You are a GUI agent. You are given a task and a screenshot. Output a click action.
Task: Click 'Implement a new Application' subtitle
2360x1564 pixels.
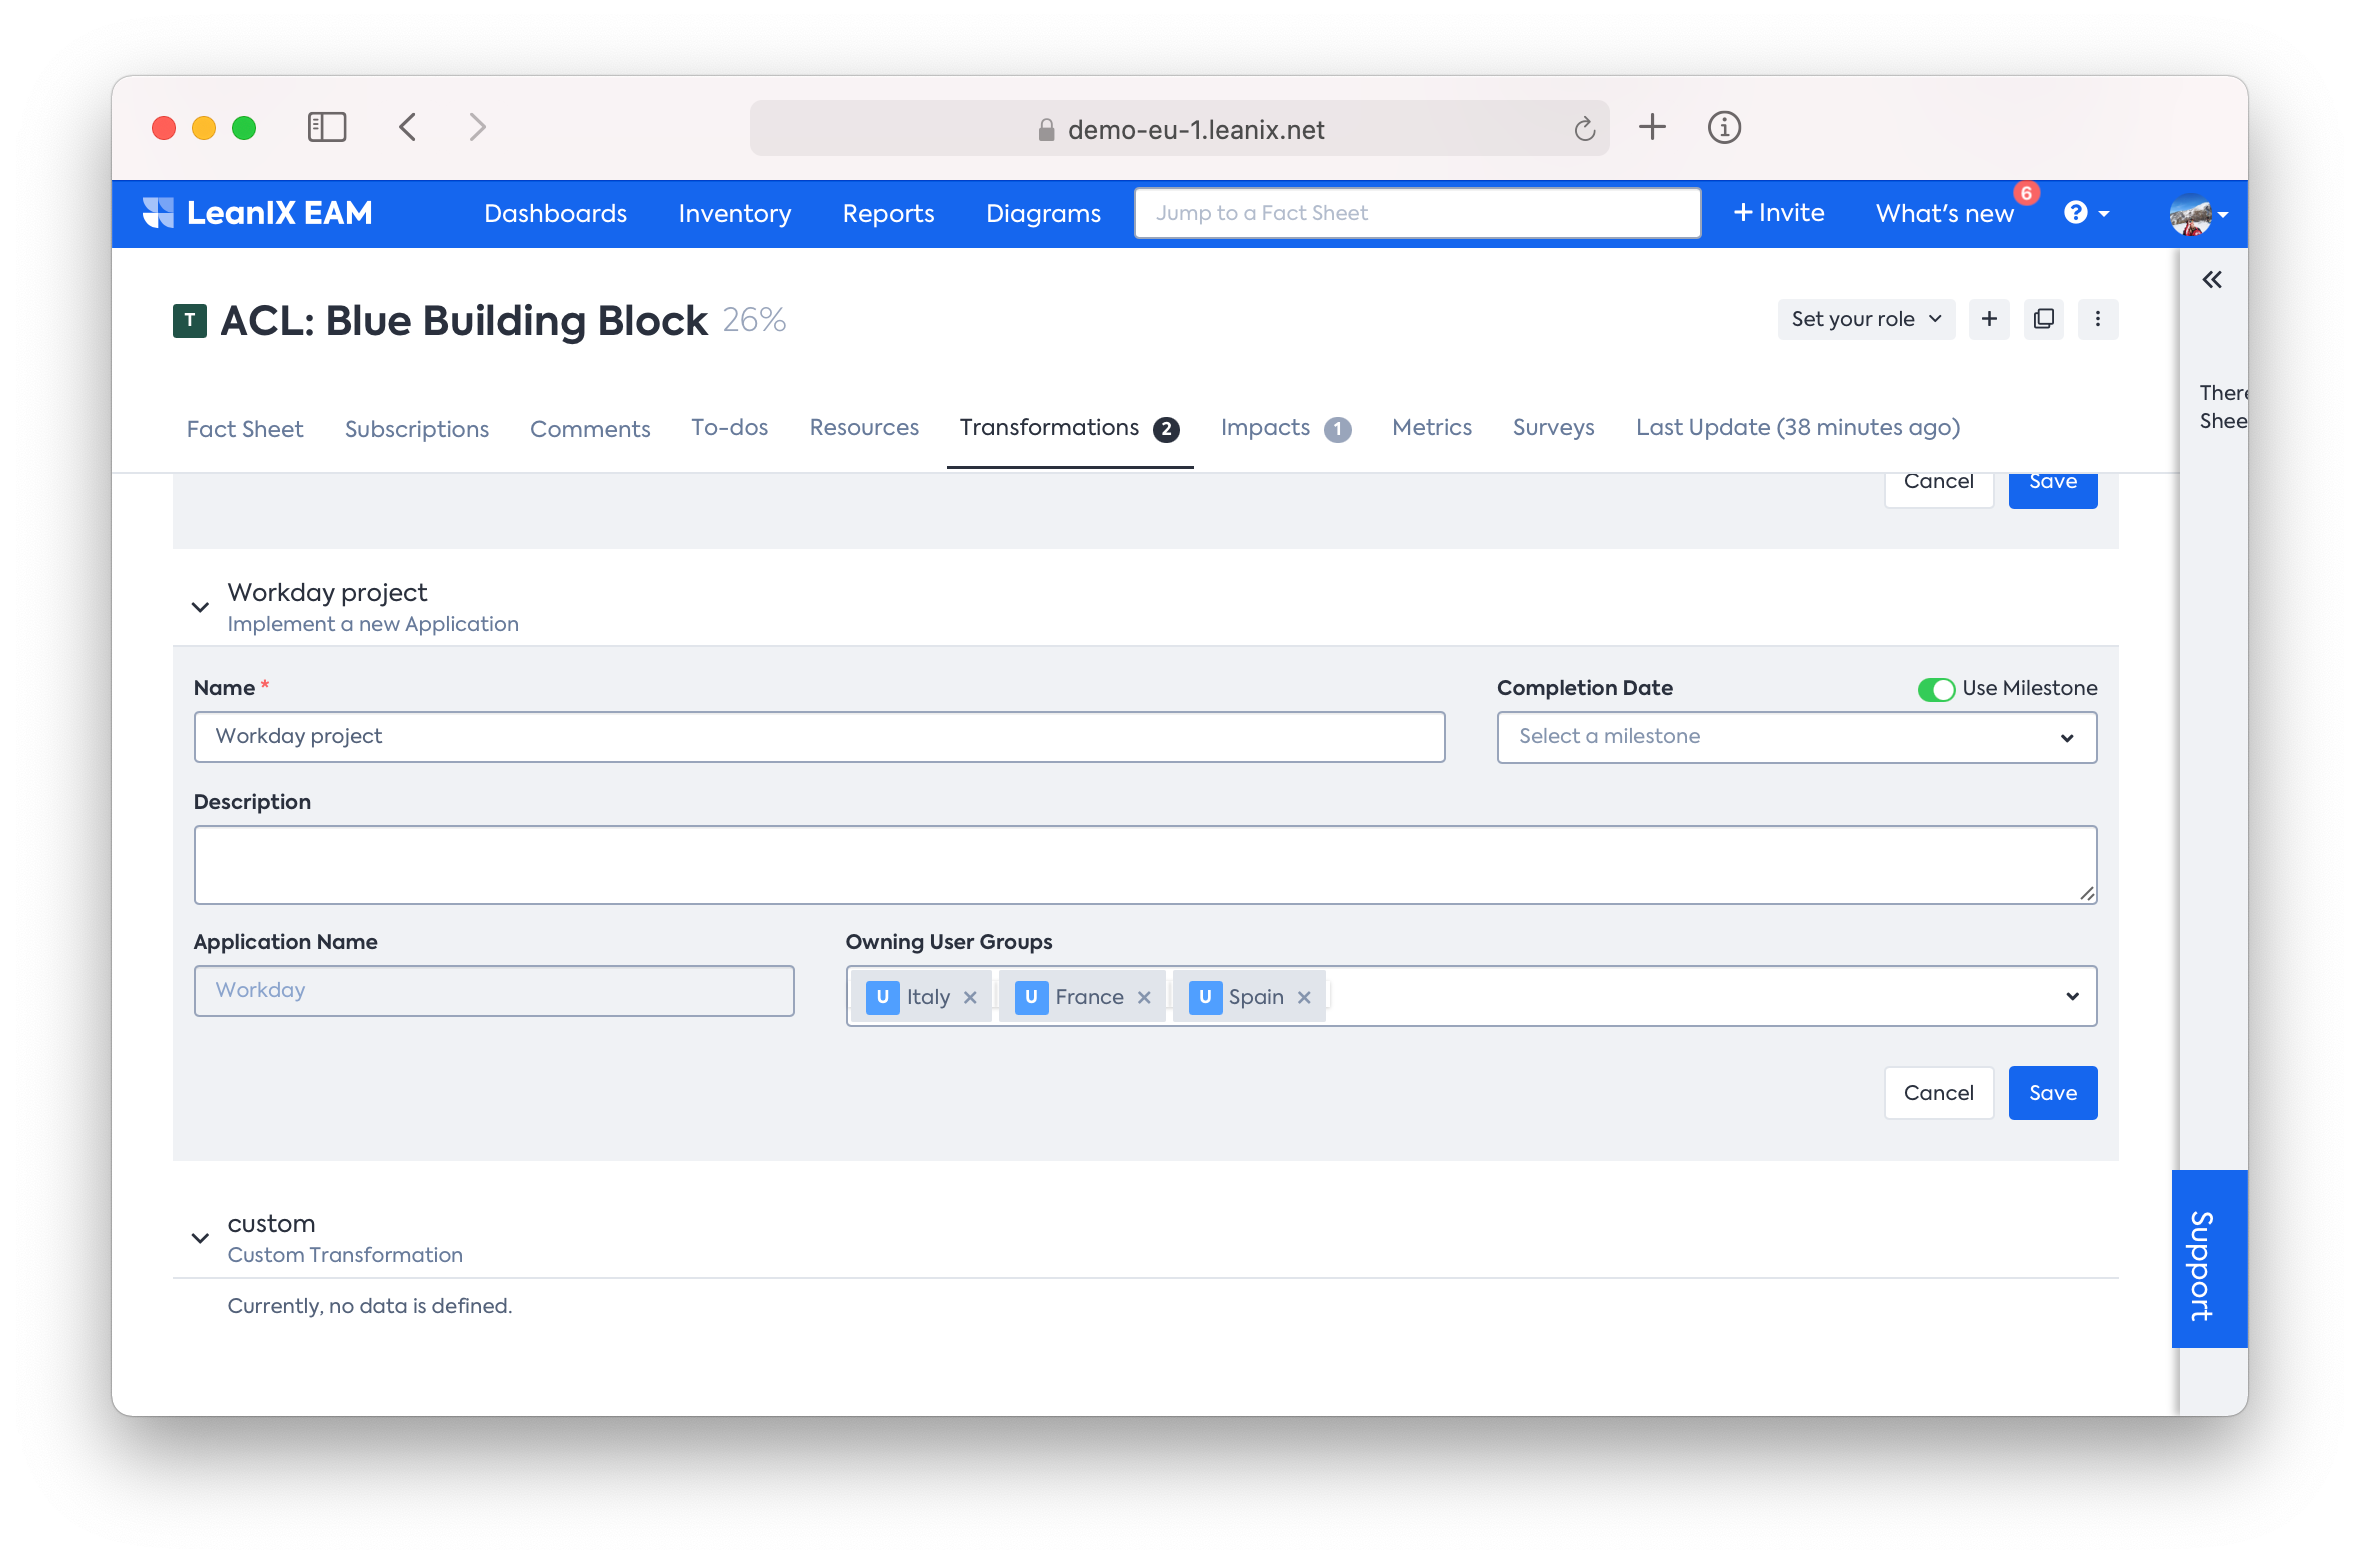[373, 624]
